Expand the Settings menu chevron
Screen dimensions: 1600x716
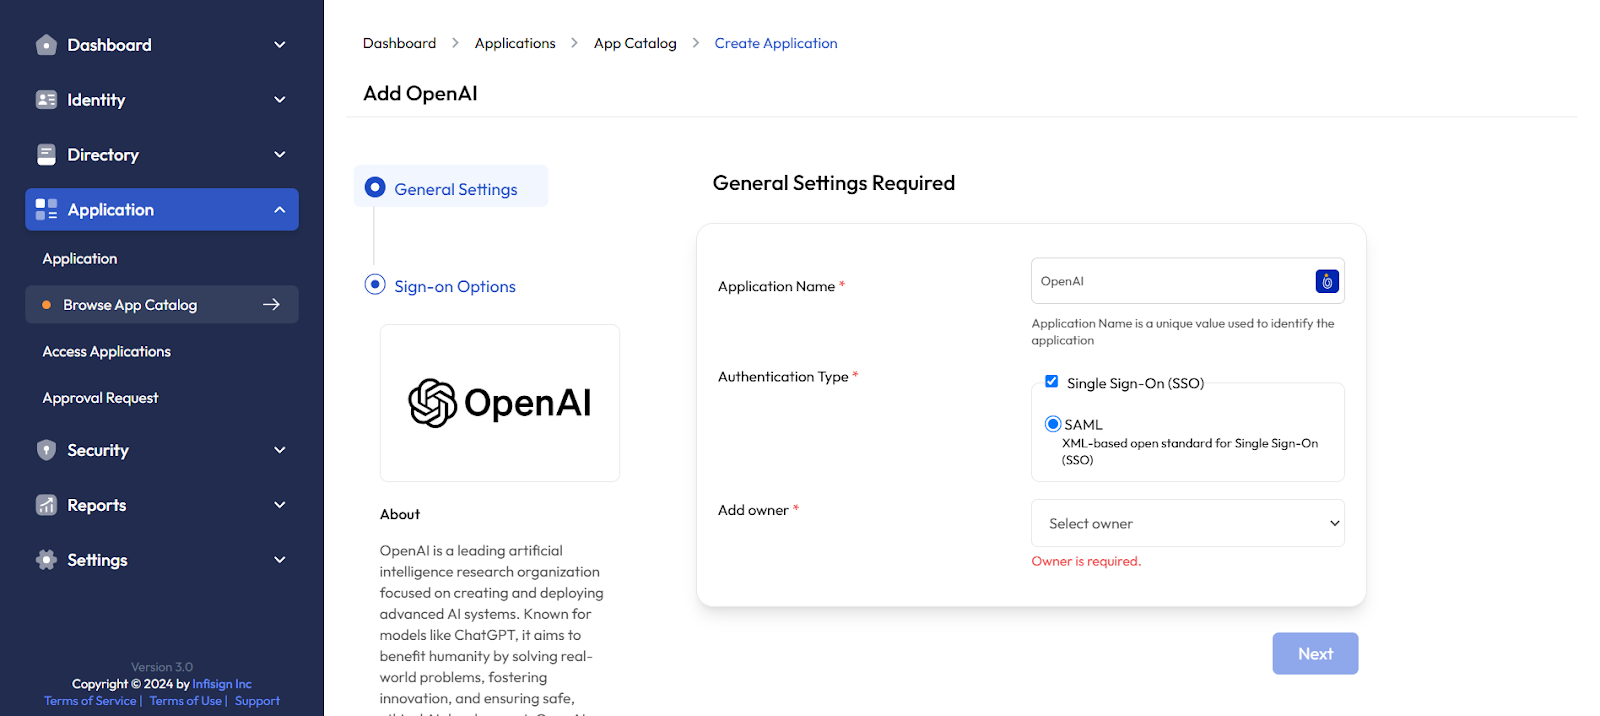pyautogui.click(x=280, y=560)
